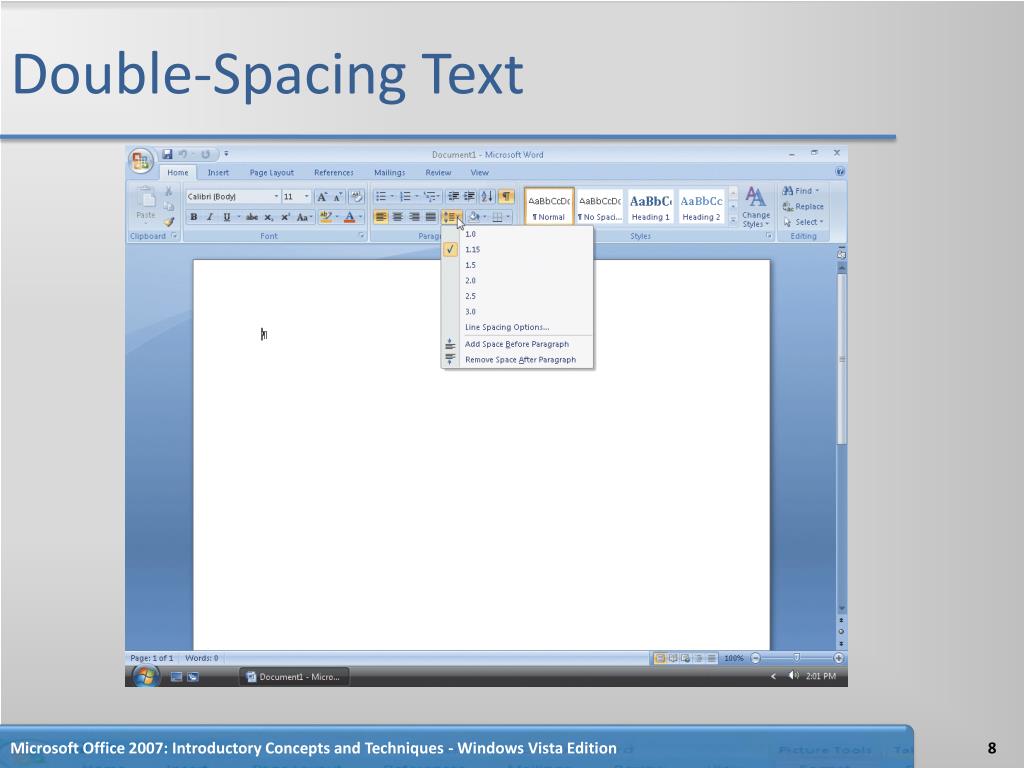1024x768 pixels.
Task: Select 2.0 line spacing for double-spacing
Action: [517, 280]
